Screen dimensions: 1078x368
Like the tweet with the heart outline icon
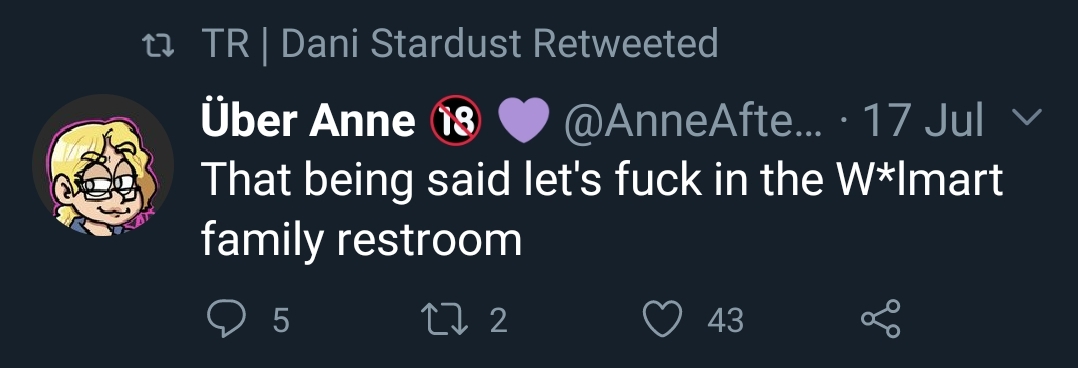coord(662,320)
